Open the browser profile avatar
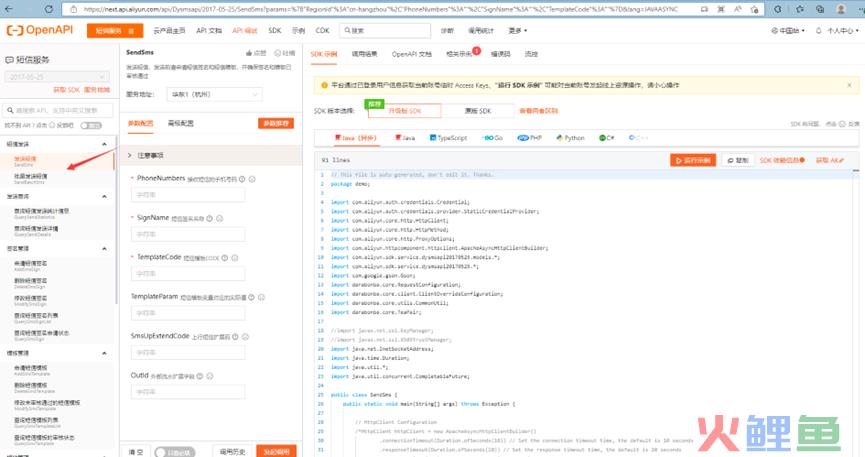 click(x=841, y=9)
